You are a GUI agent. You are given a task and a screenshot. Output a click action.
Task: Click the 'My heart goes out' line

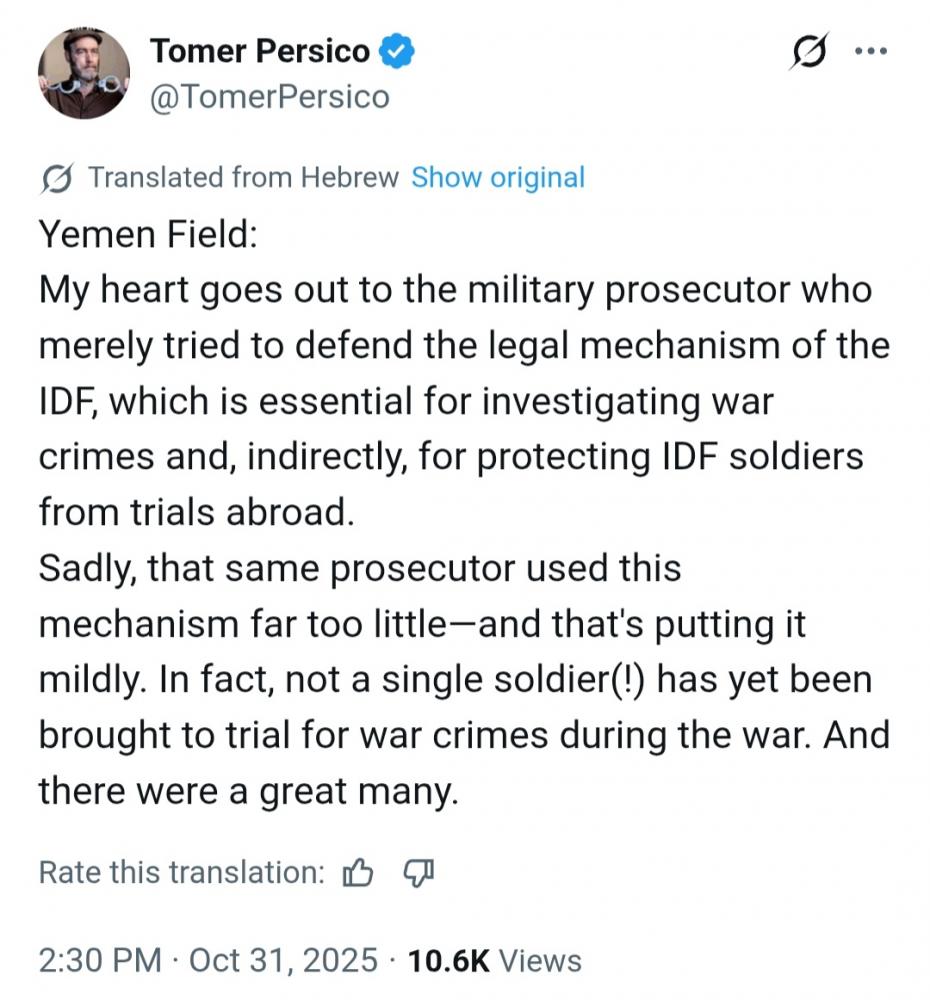(455, 291)
